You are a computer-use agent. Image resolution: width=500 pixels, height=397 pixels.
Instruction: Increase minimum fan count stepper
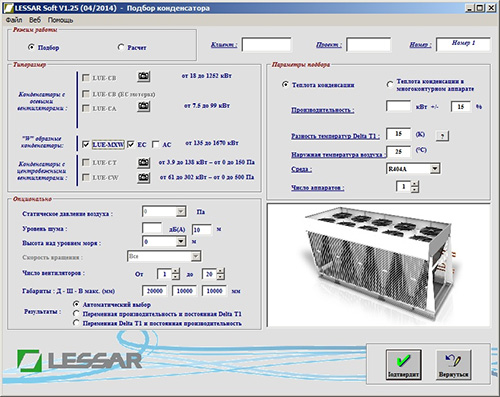tap(176, 271)
